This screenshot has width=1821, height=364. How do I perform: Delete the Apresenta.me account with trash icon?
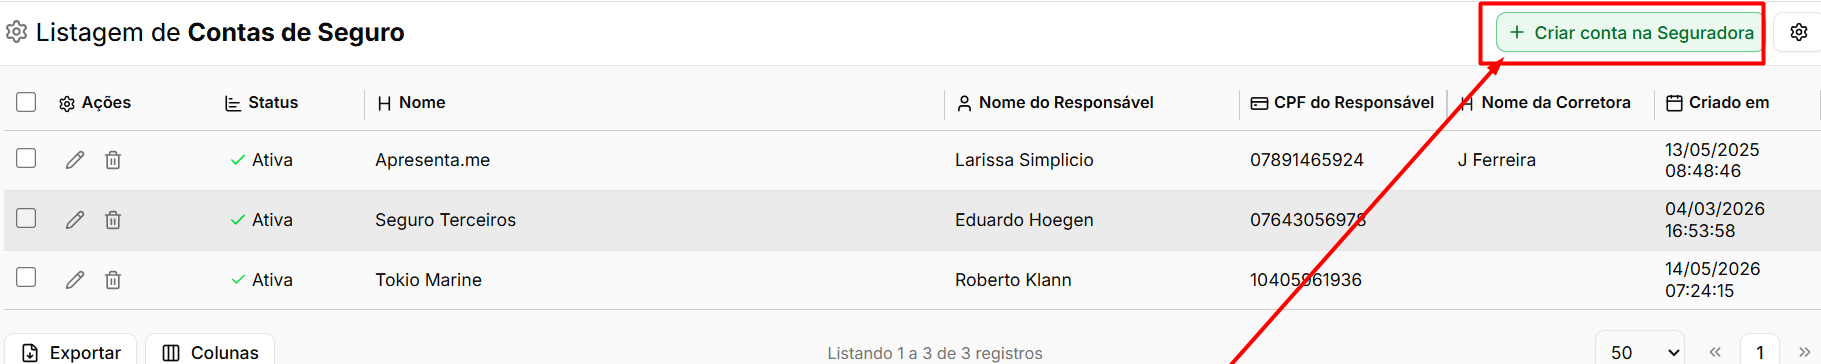113,160
